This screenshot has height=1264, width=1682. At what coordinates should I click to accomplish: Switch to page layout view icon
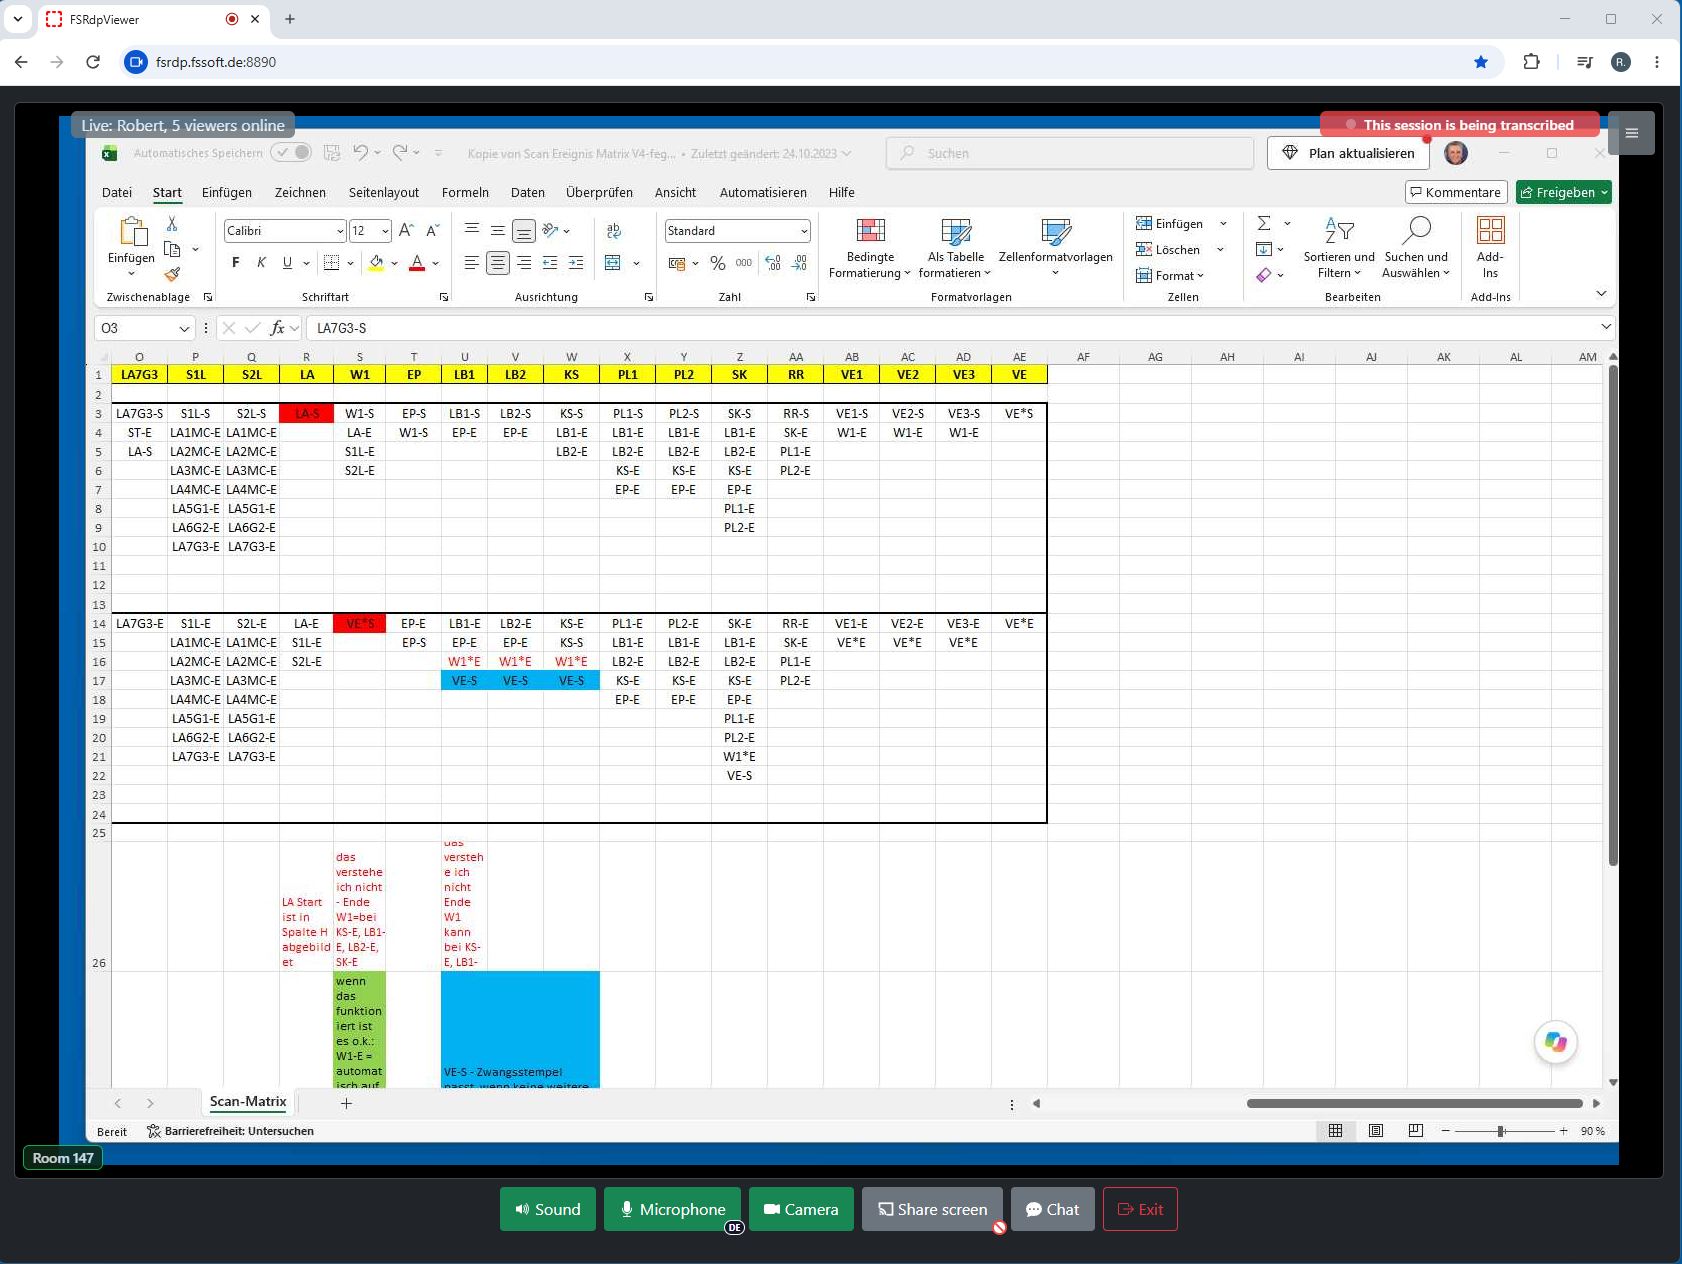(x=1376, y=1131)
